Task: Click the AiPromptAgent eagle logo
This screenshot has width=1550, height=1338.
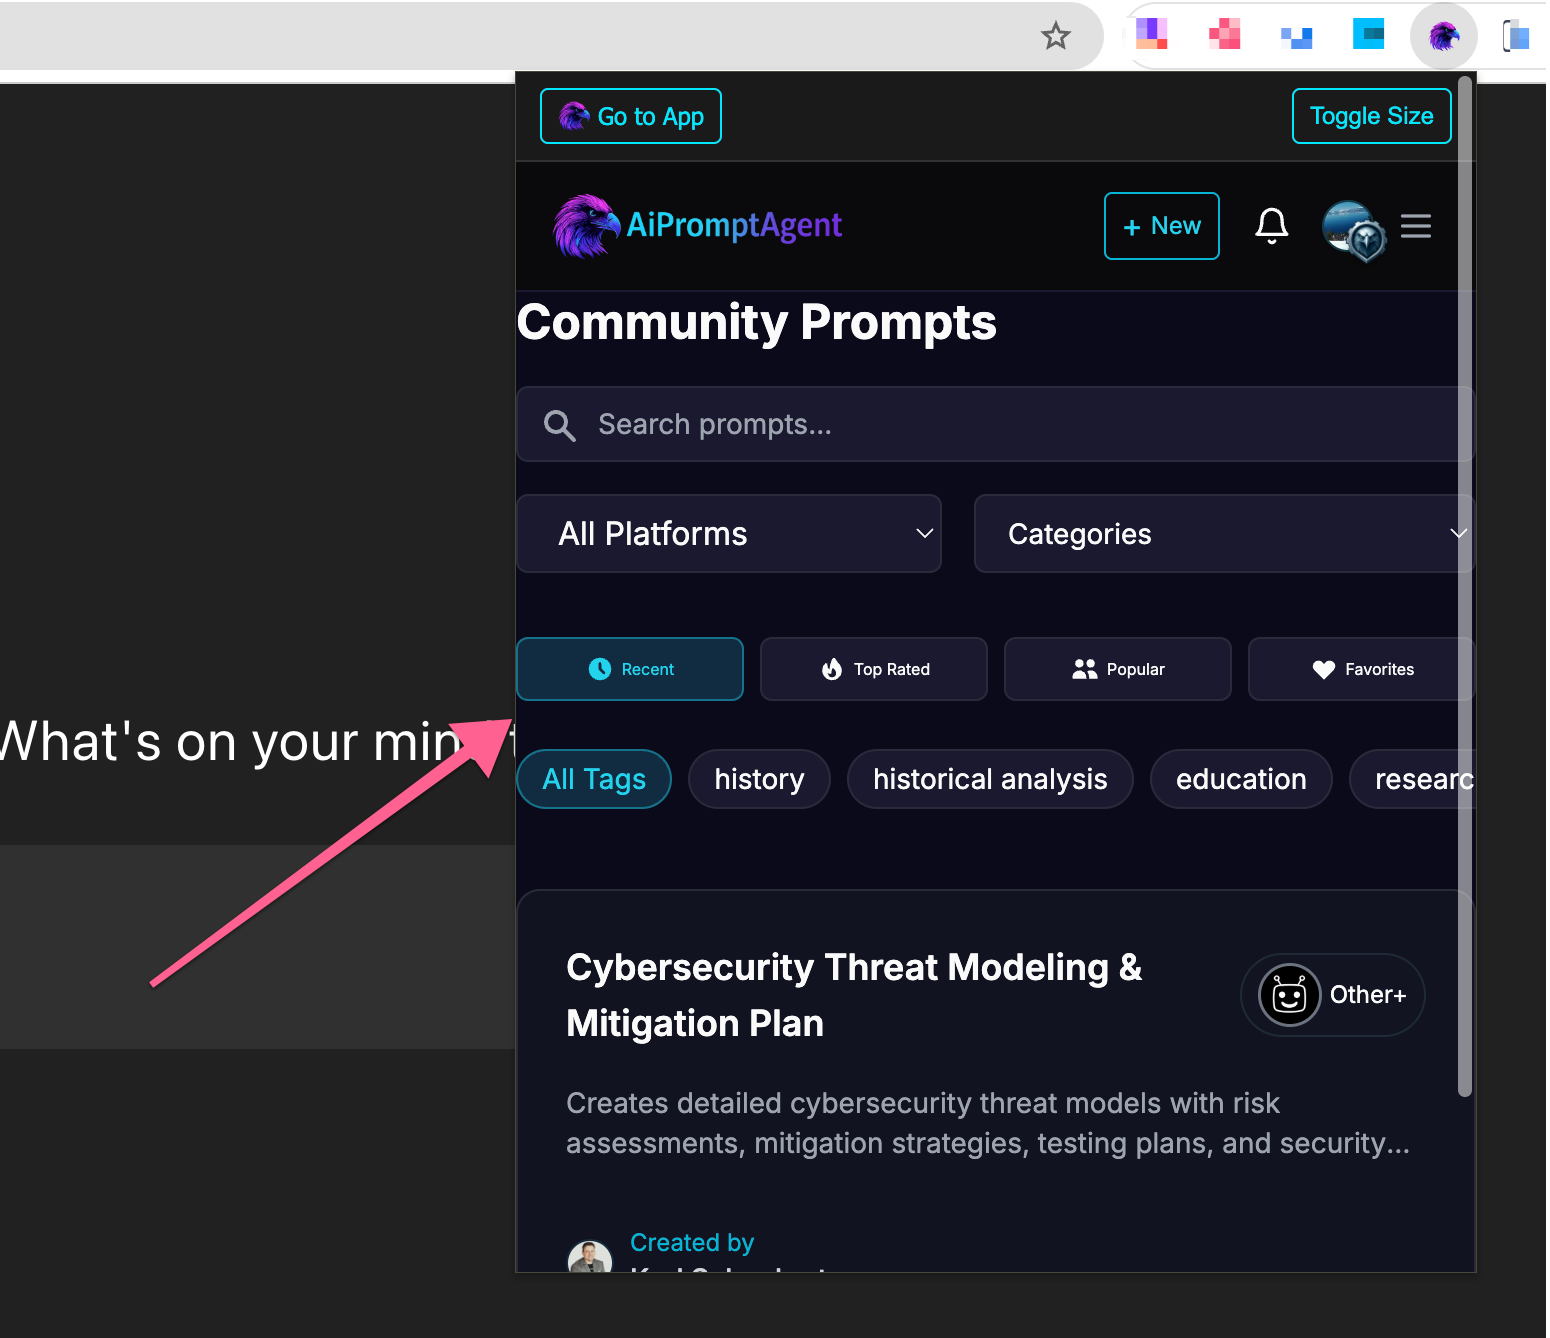Action: click(586, 226)
